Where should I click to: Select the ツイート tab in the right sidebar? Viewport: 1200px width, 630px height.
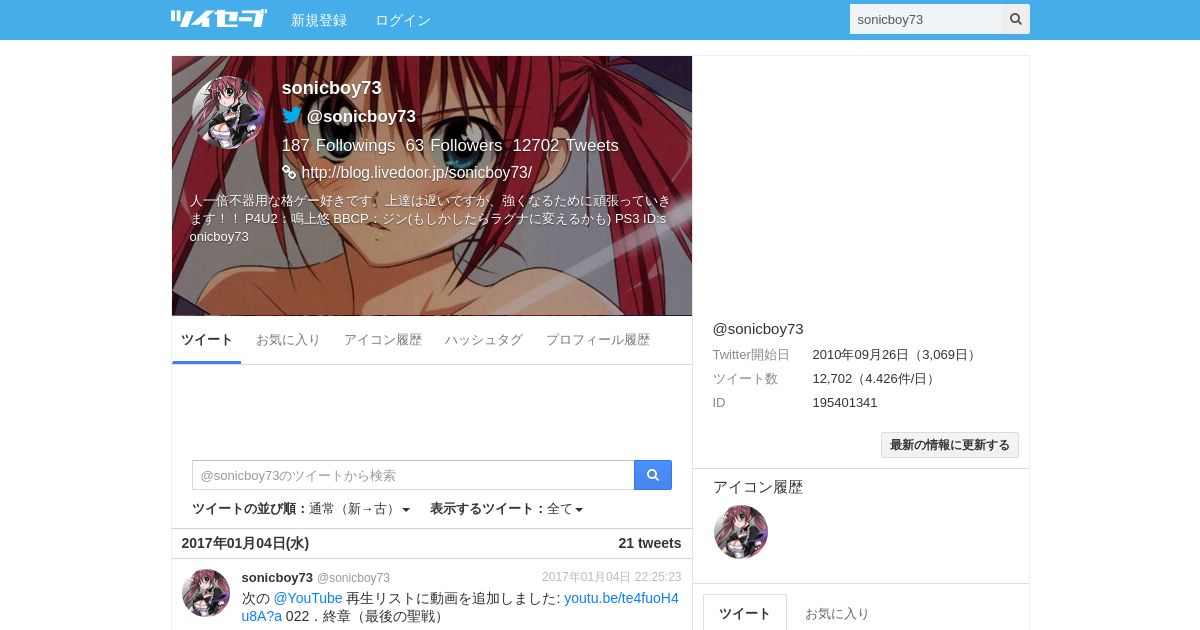click(x=745, y=613)
